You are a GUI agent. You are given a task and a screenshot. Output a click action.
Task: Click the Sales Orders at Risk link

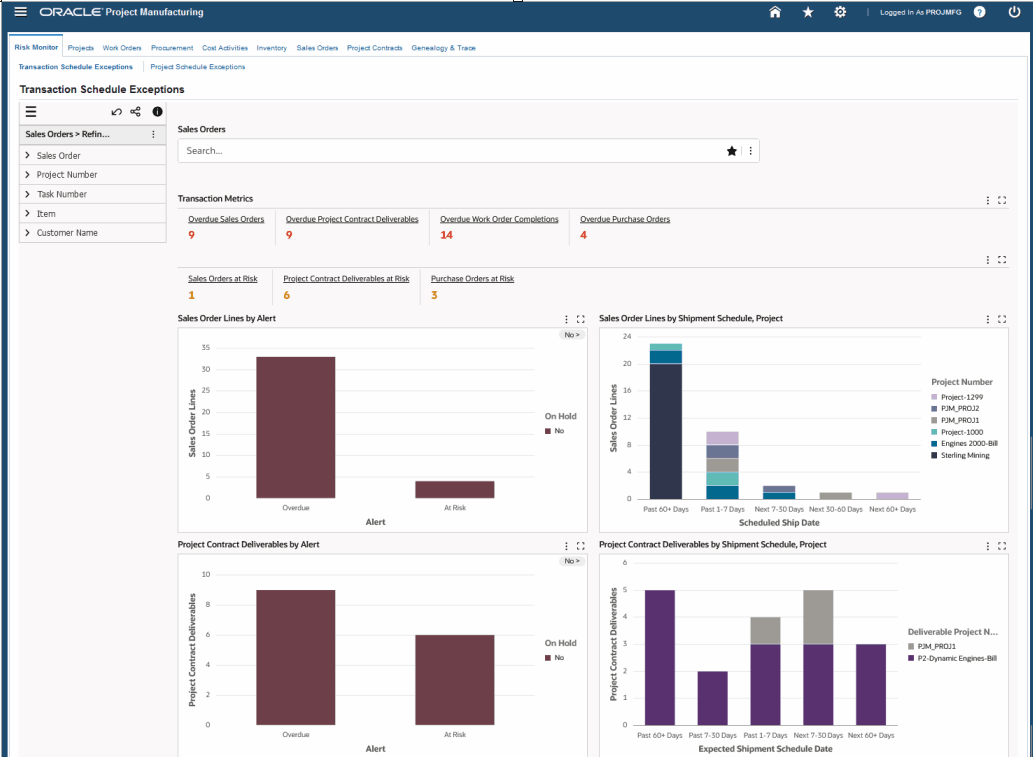[x=223, y=279]
